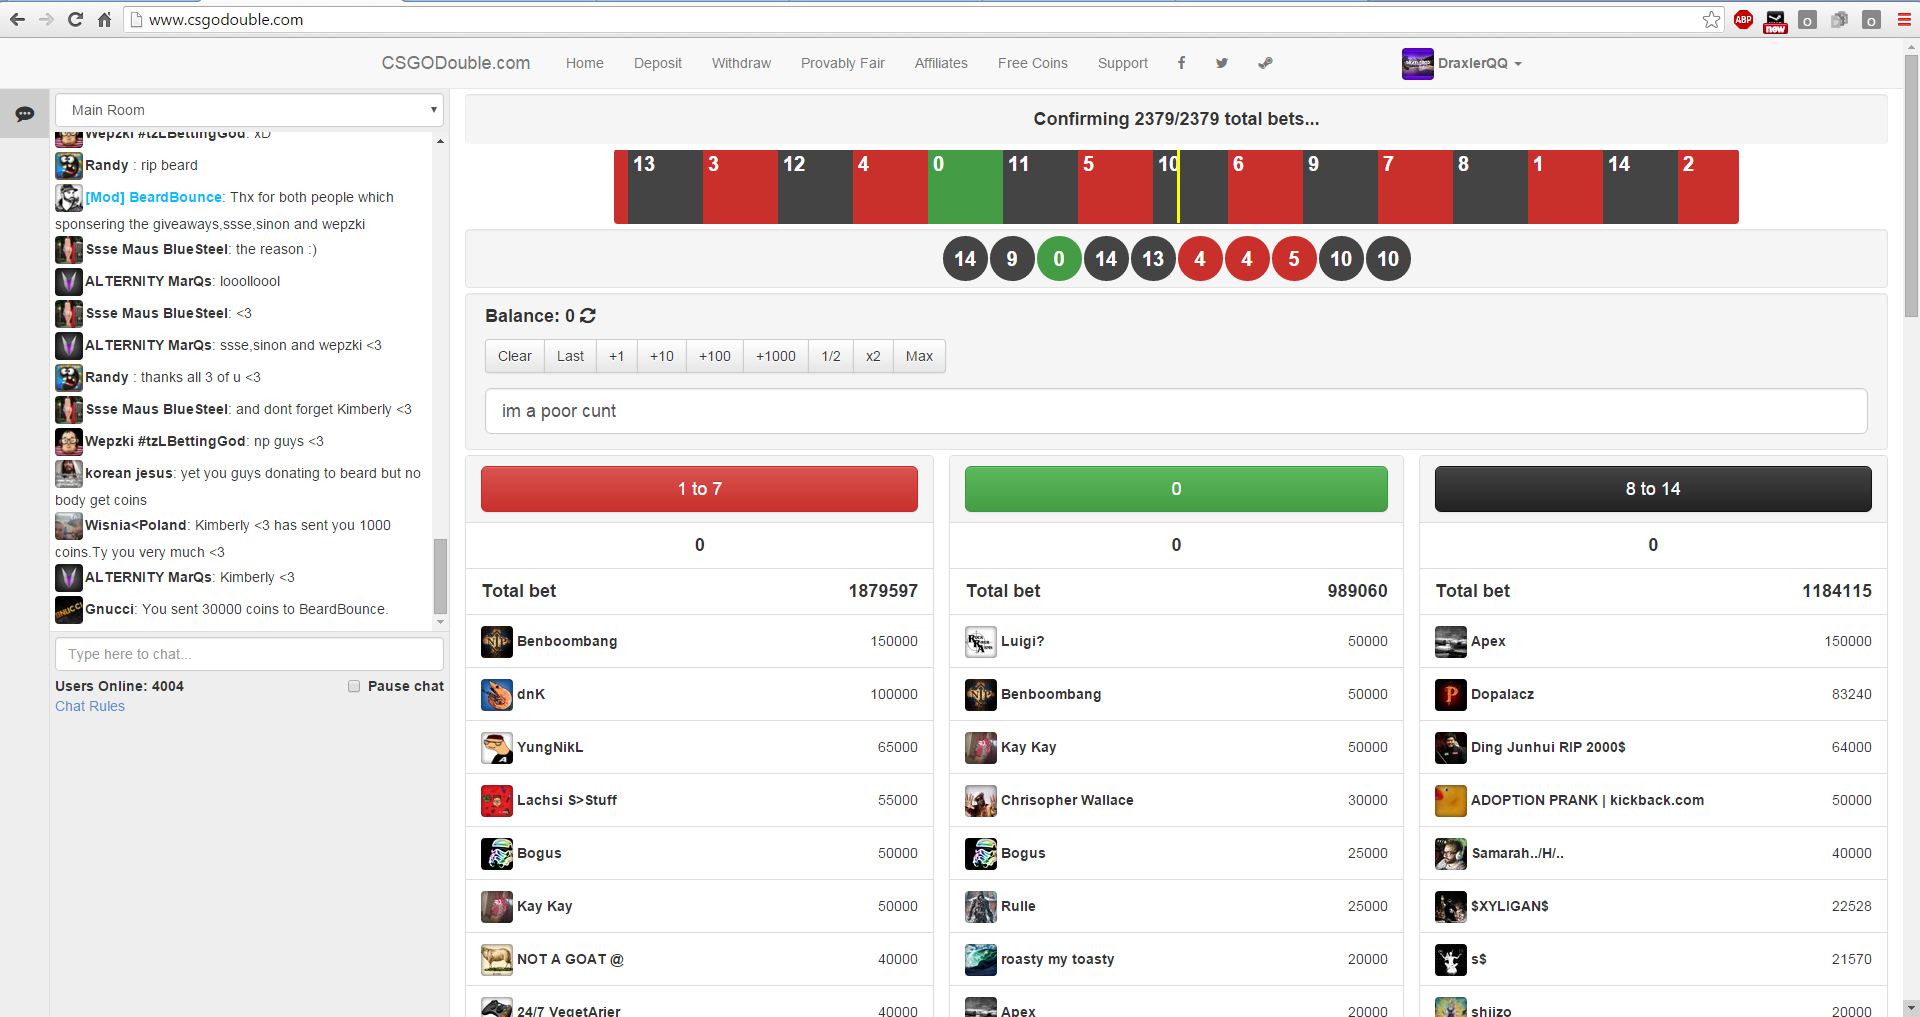The width and height of the screenshot is (1920, 1017).
Task: Double the bet with x2
Action: (873, 356)
